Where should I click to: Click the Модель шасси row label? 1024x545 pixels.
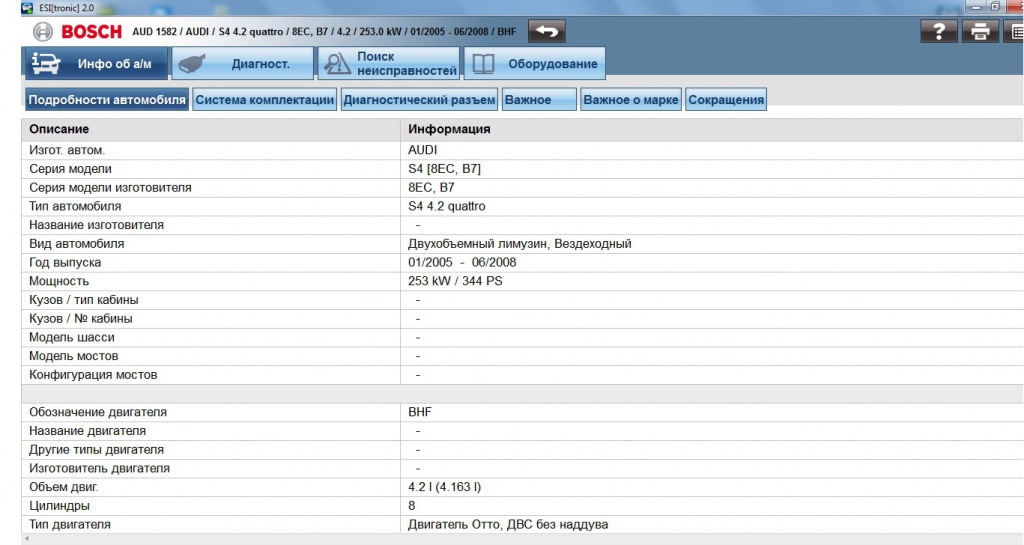pyautogui.click(x=72, y=337)
